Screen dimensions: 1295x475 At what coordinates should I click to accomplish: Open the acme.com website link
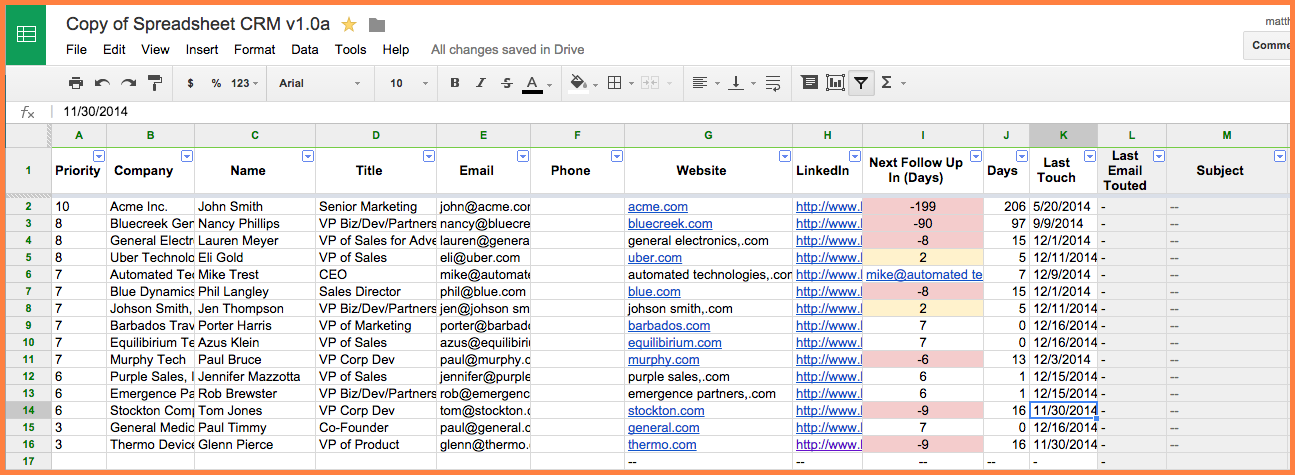[658, 206]
